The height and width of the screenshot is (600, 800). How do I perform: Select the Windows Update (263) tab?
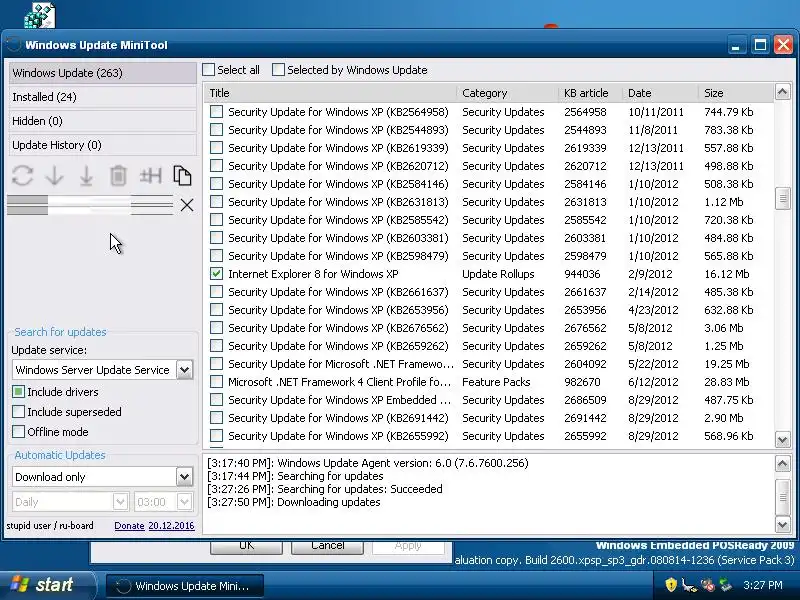[x=103, y=73]
